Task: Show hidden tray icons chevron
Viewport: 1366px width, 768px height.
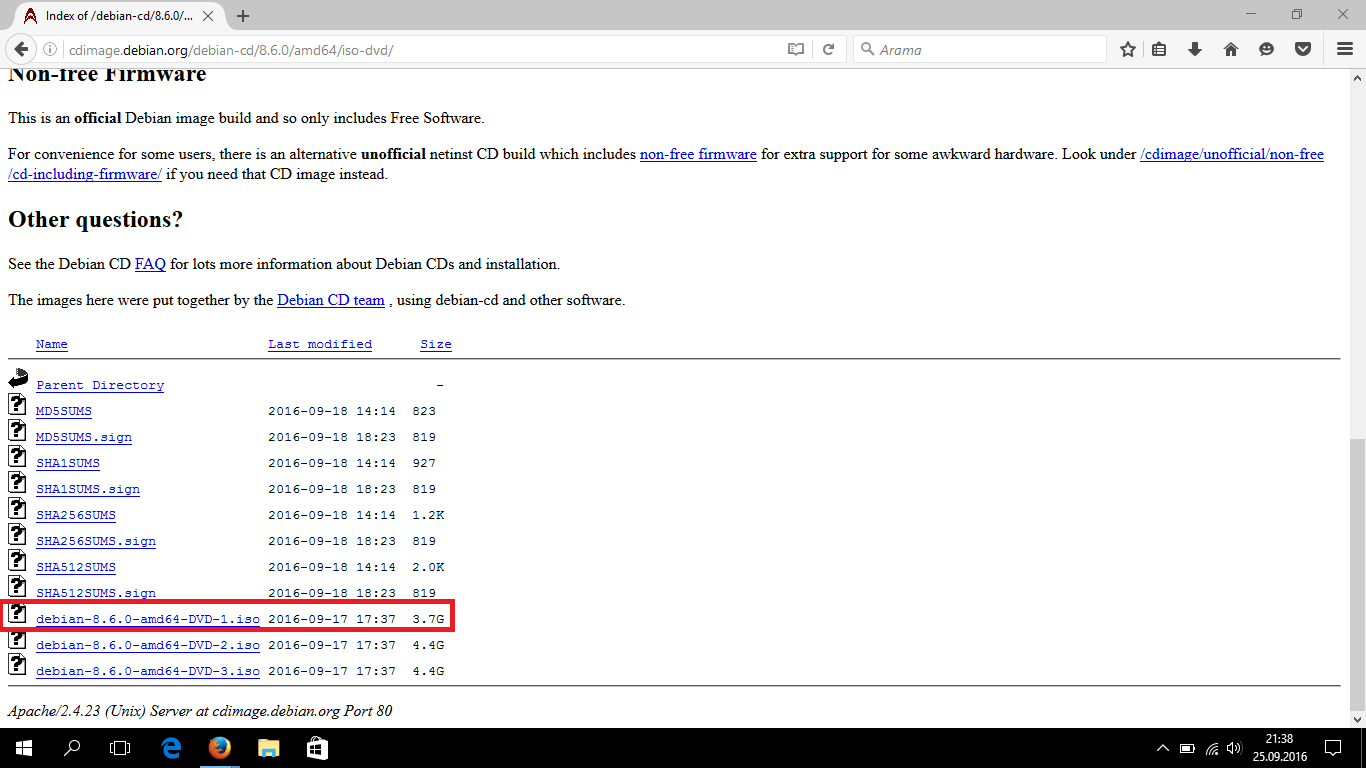Action: 1162,748
